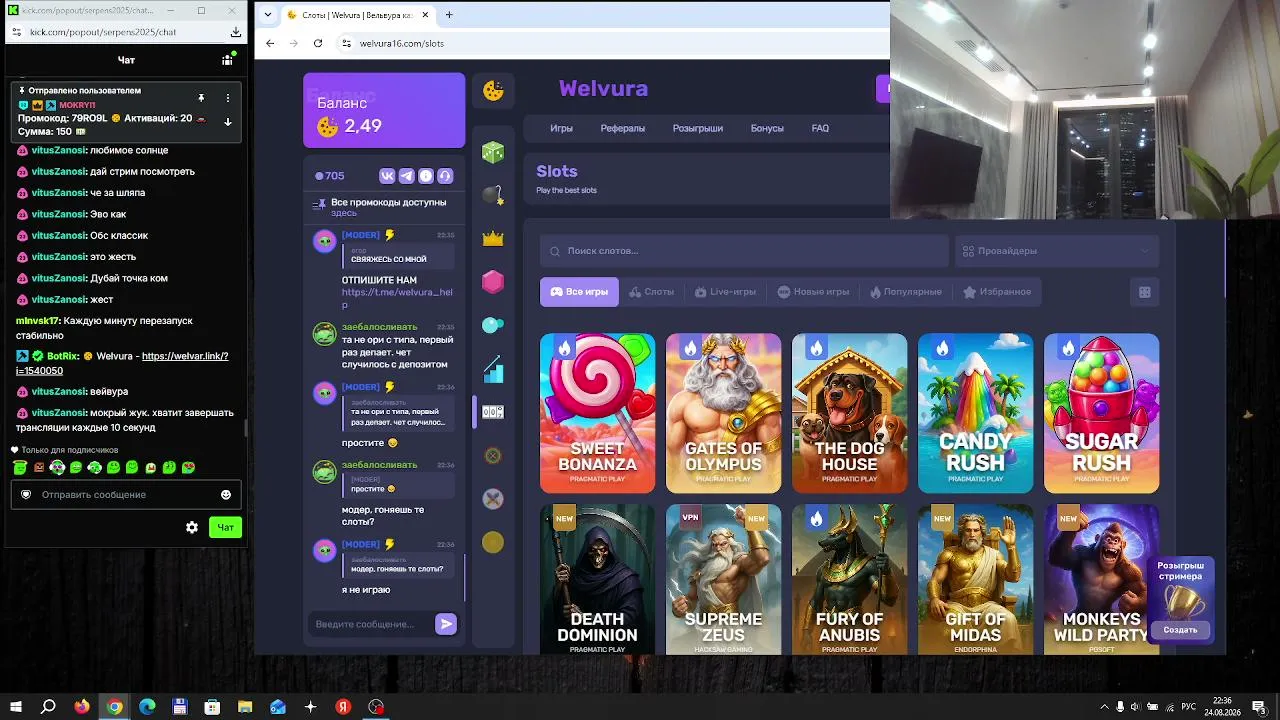Open the Candy Rush slot
Image resolution: width=1280 pixels, height=720 pixels.
pos(976,413)
